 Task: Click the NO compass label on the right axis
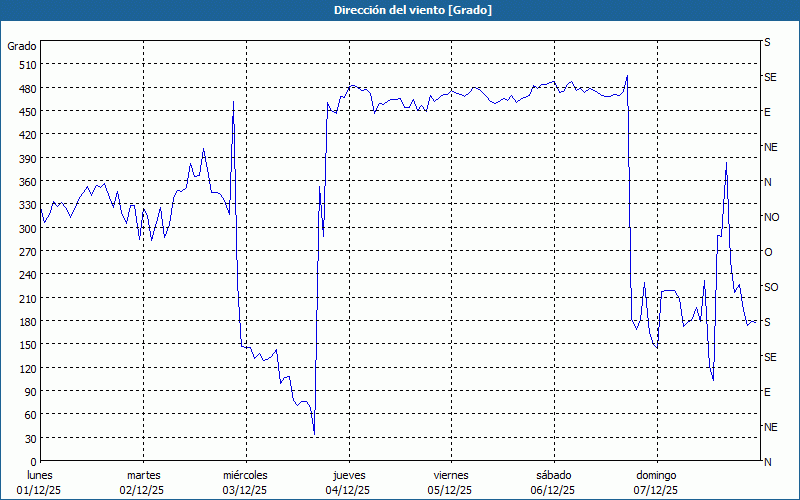[x=771, y=217]
